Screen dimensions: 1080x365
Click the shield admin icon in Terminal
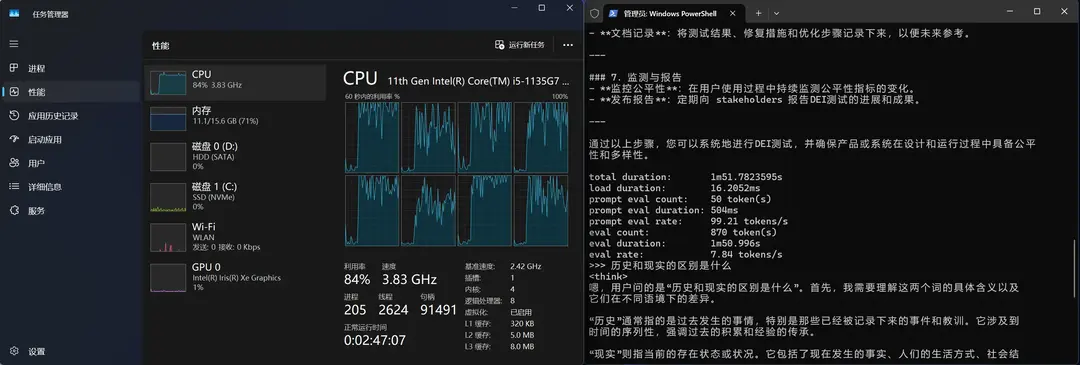tap(594, 13)
